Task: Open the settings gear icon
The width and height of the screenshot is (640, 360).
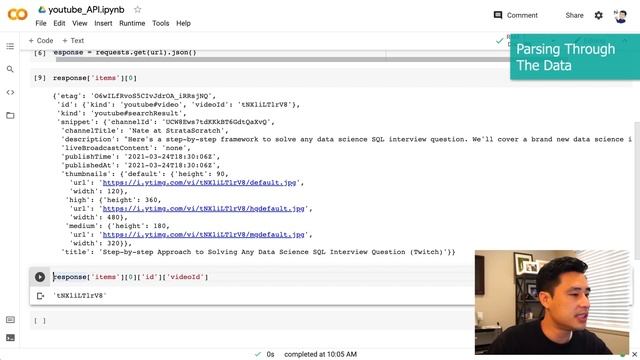Action: pos(598,15)
